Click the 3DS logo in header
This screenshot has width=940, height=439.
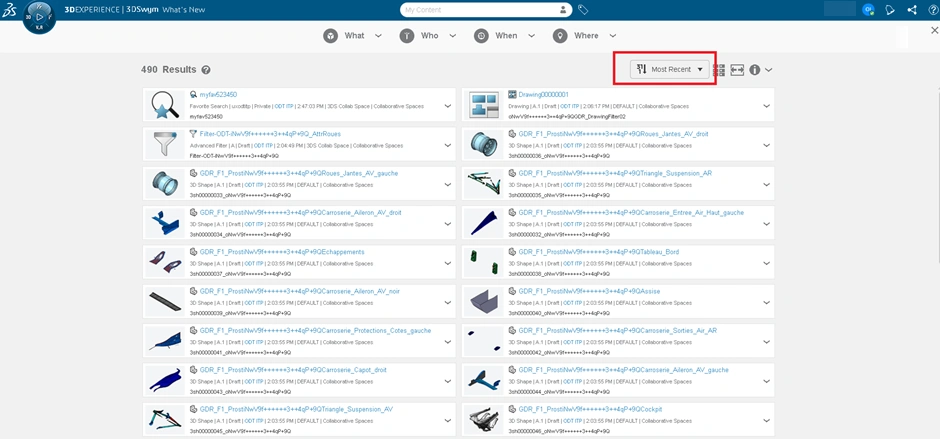point(10,10)
